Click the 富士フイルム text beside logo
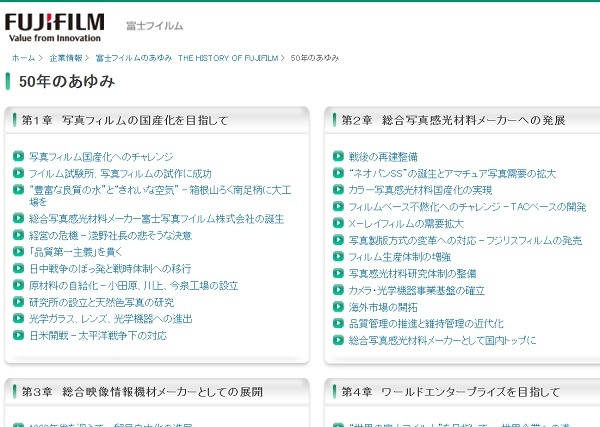The height and width of the screenshot is (427, 600). 155,26
